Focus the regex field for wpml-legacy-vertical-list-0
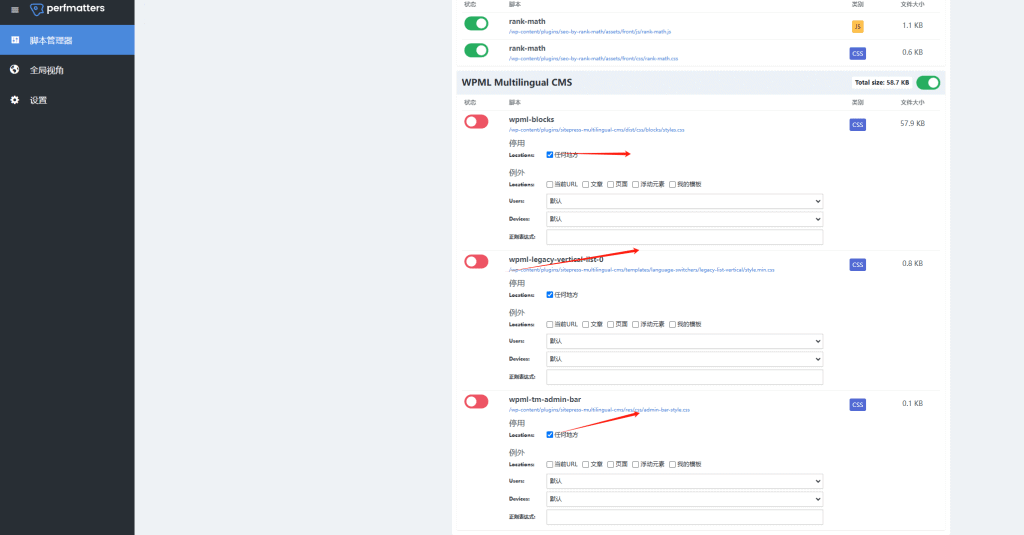This screenshot has width=1024, height=535. pos(684,377)
